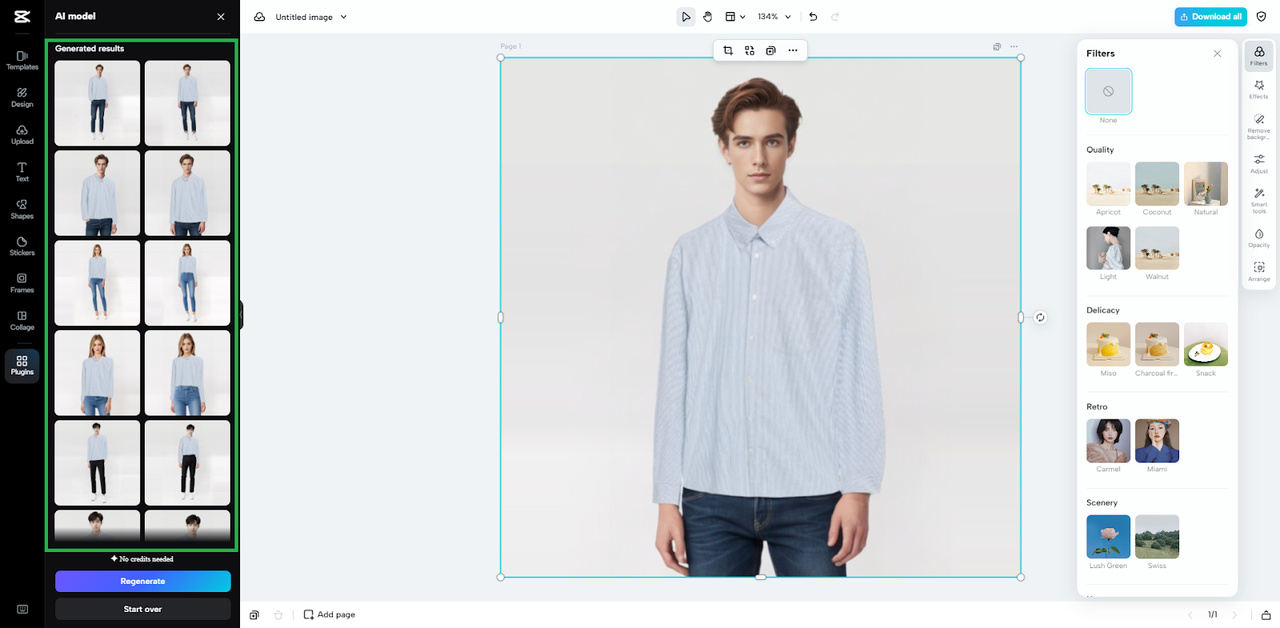Apply the Miso filter
The width and height of the screenshot is (1280, 628).
[1108, 344]
